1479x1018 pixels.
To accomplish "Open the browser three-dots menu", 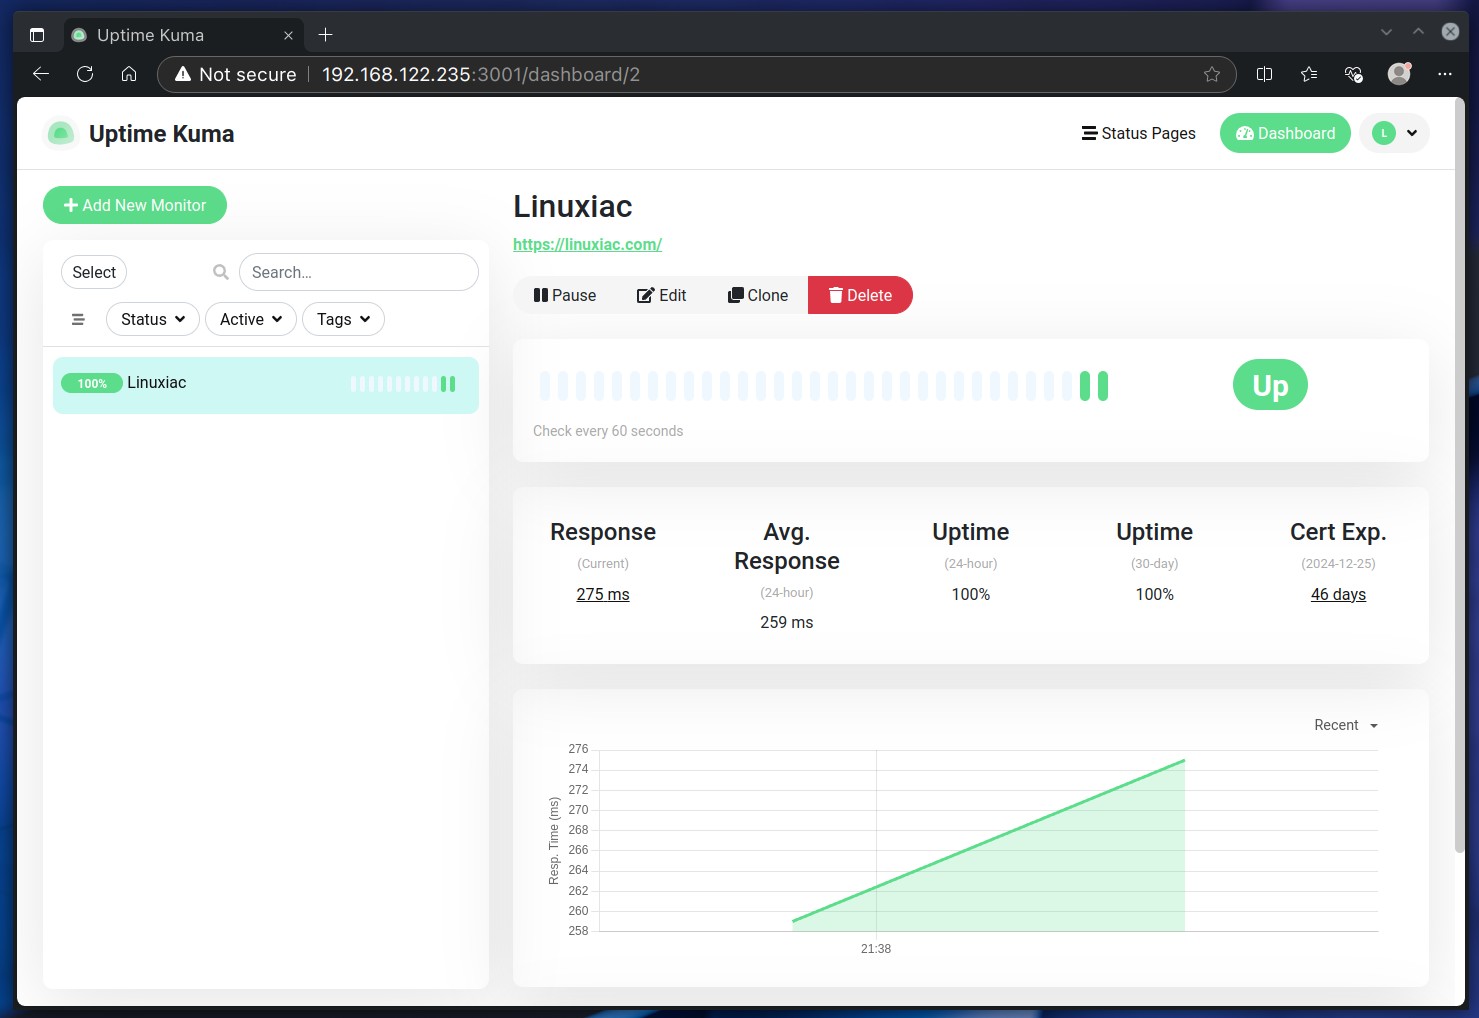I will (x=1445, y=74).
